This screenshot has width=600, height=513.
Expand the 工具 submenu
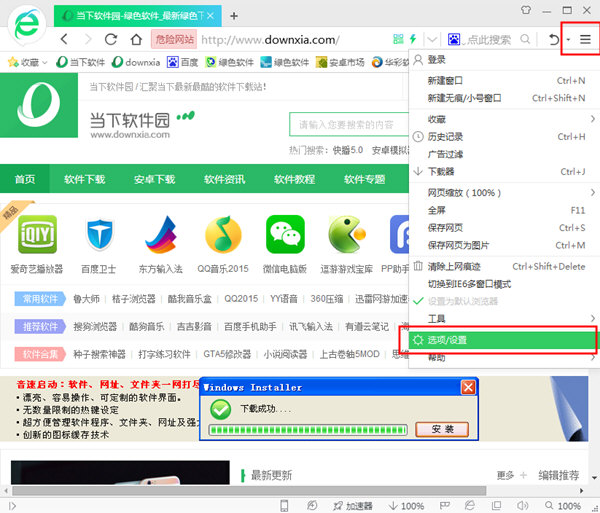pyautogui.click(x=504, y=319)
